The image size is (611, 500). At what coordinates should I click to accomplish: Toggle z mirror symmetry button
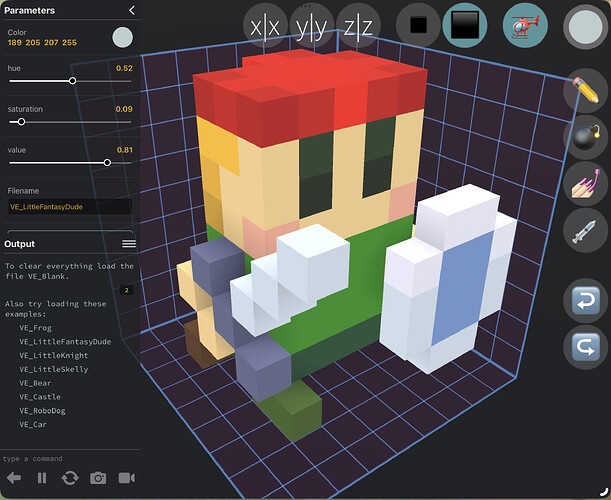(x=358, y=26)
